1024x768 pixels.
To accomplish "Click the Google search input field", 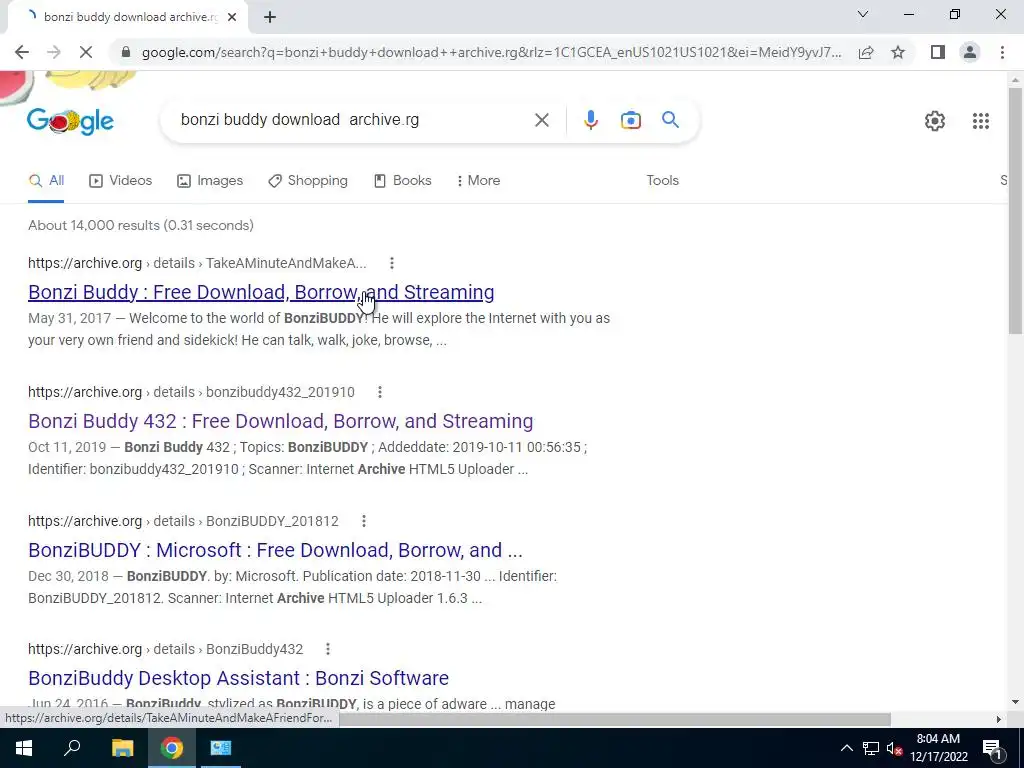I will 353,120.
